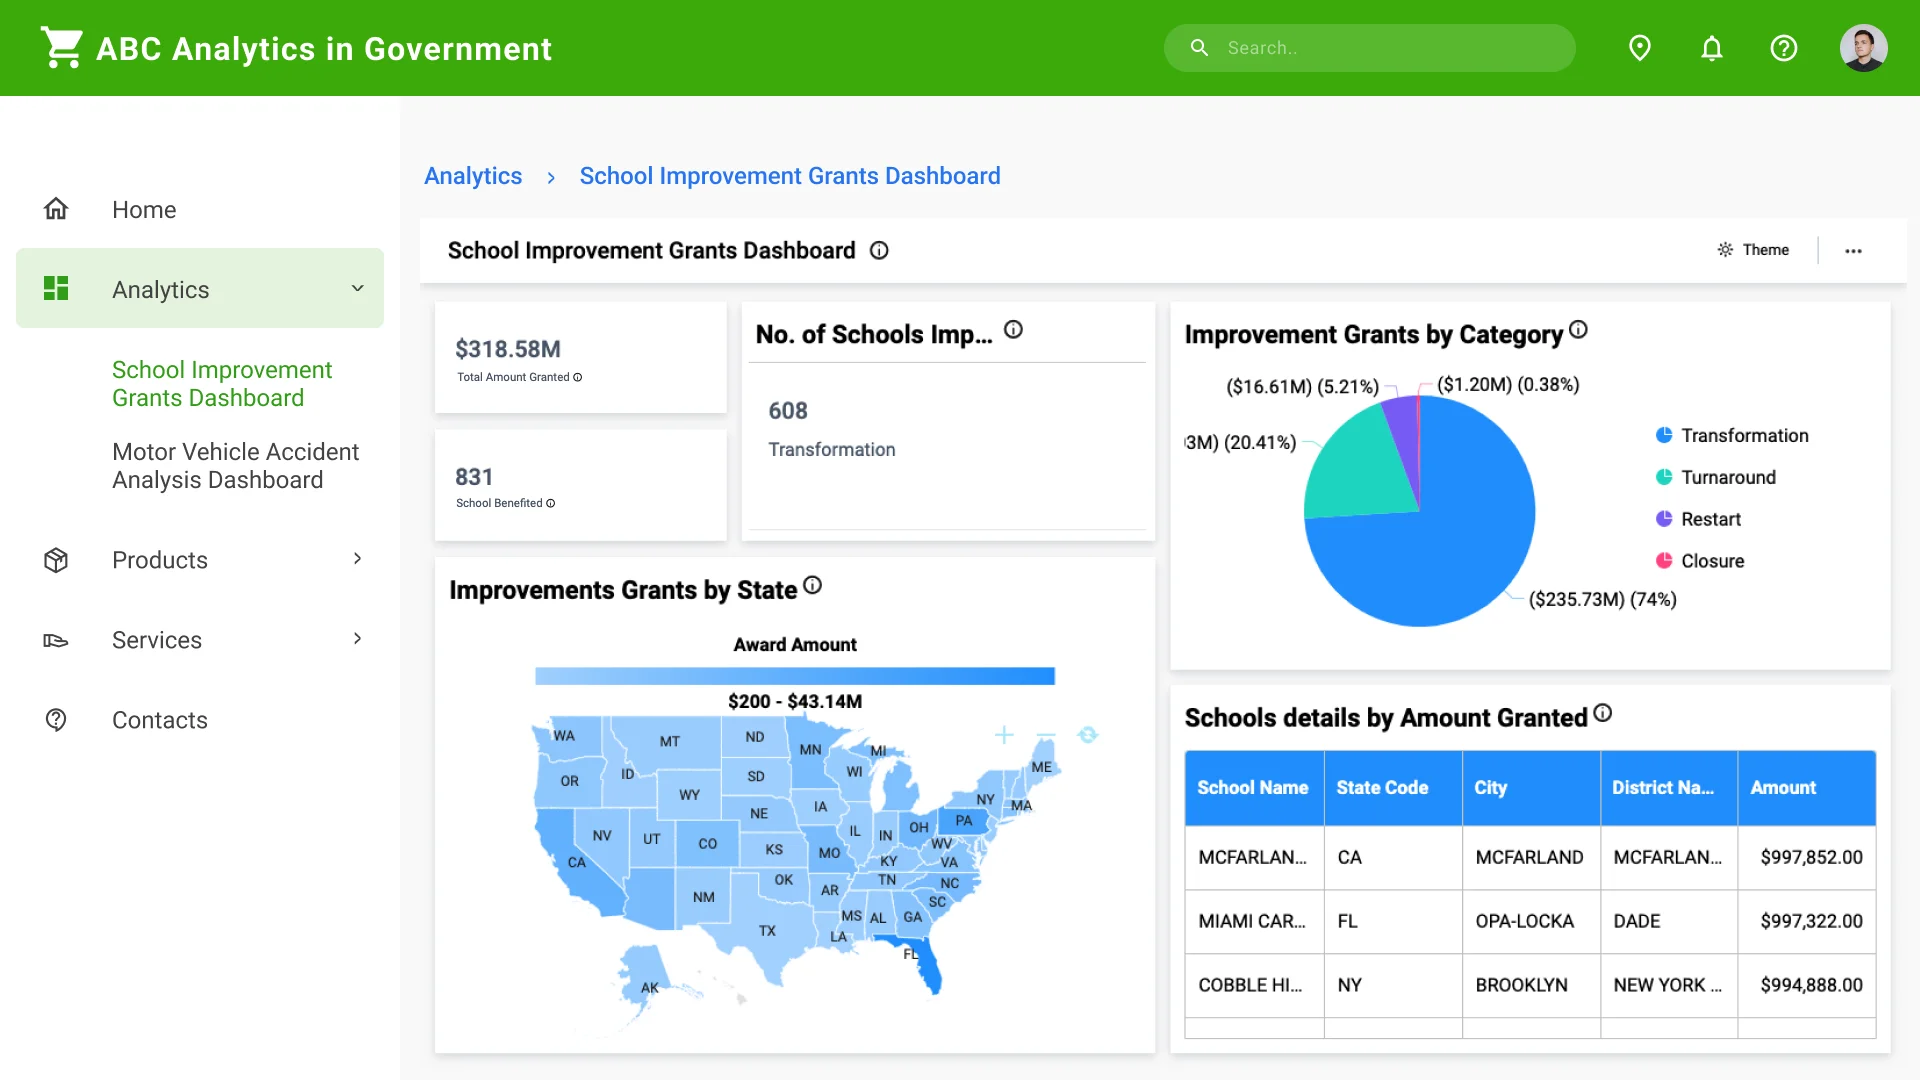Open dashboard more options ellipsis
1920x1080 pixels.
(1853, 251)
